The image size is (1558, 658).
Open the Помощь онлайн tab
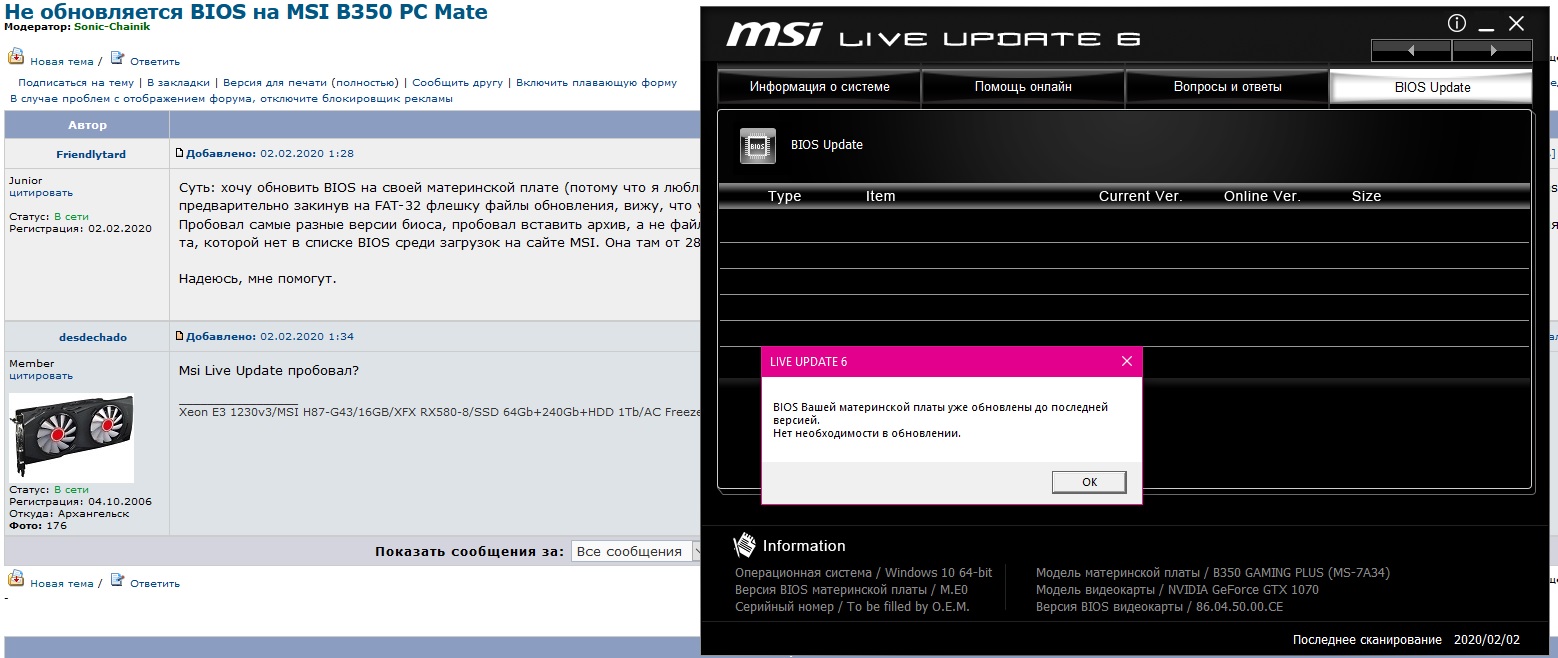point(1023,87)
